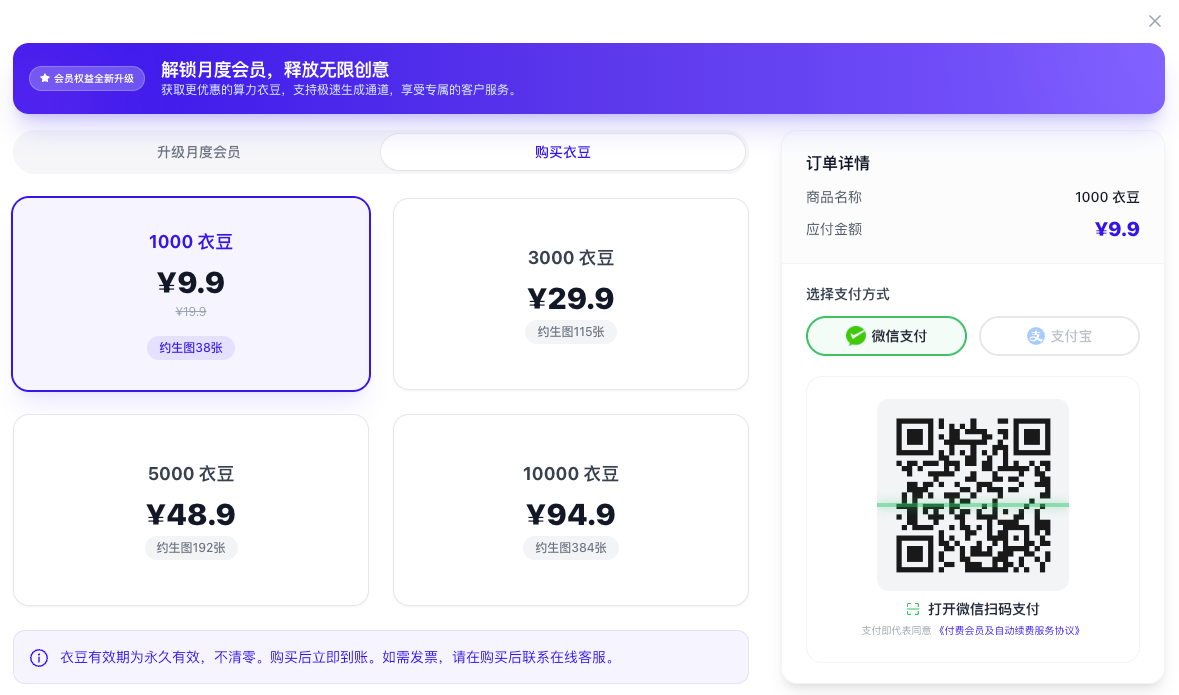
Task: Click the star icon in the upgrade badge
Action: pyautogui.click(x=45, y=78)
